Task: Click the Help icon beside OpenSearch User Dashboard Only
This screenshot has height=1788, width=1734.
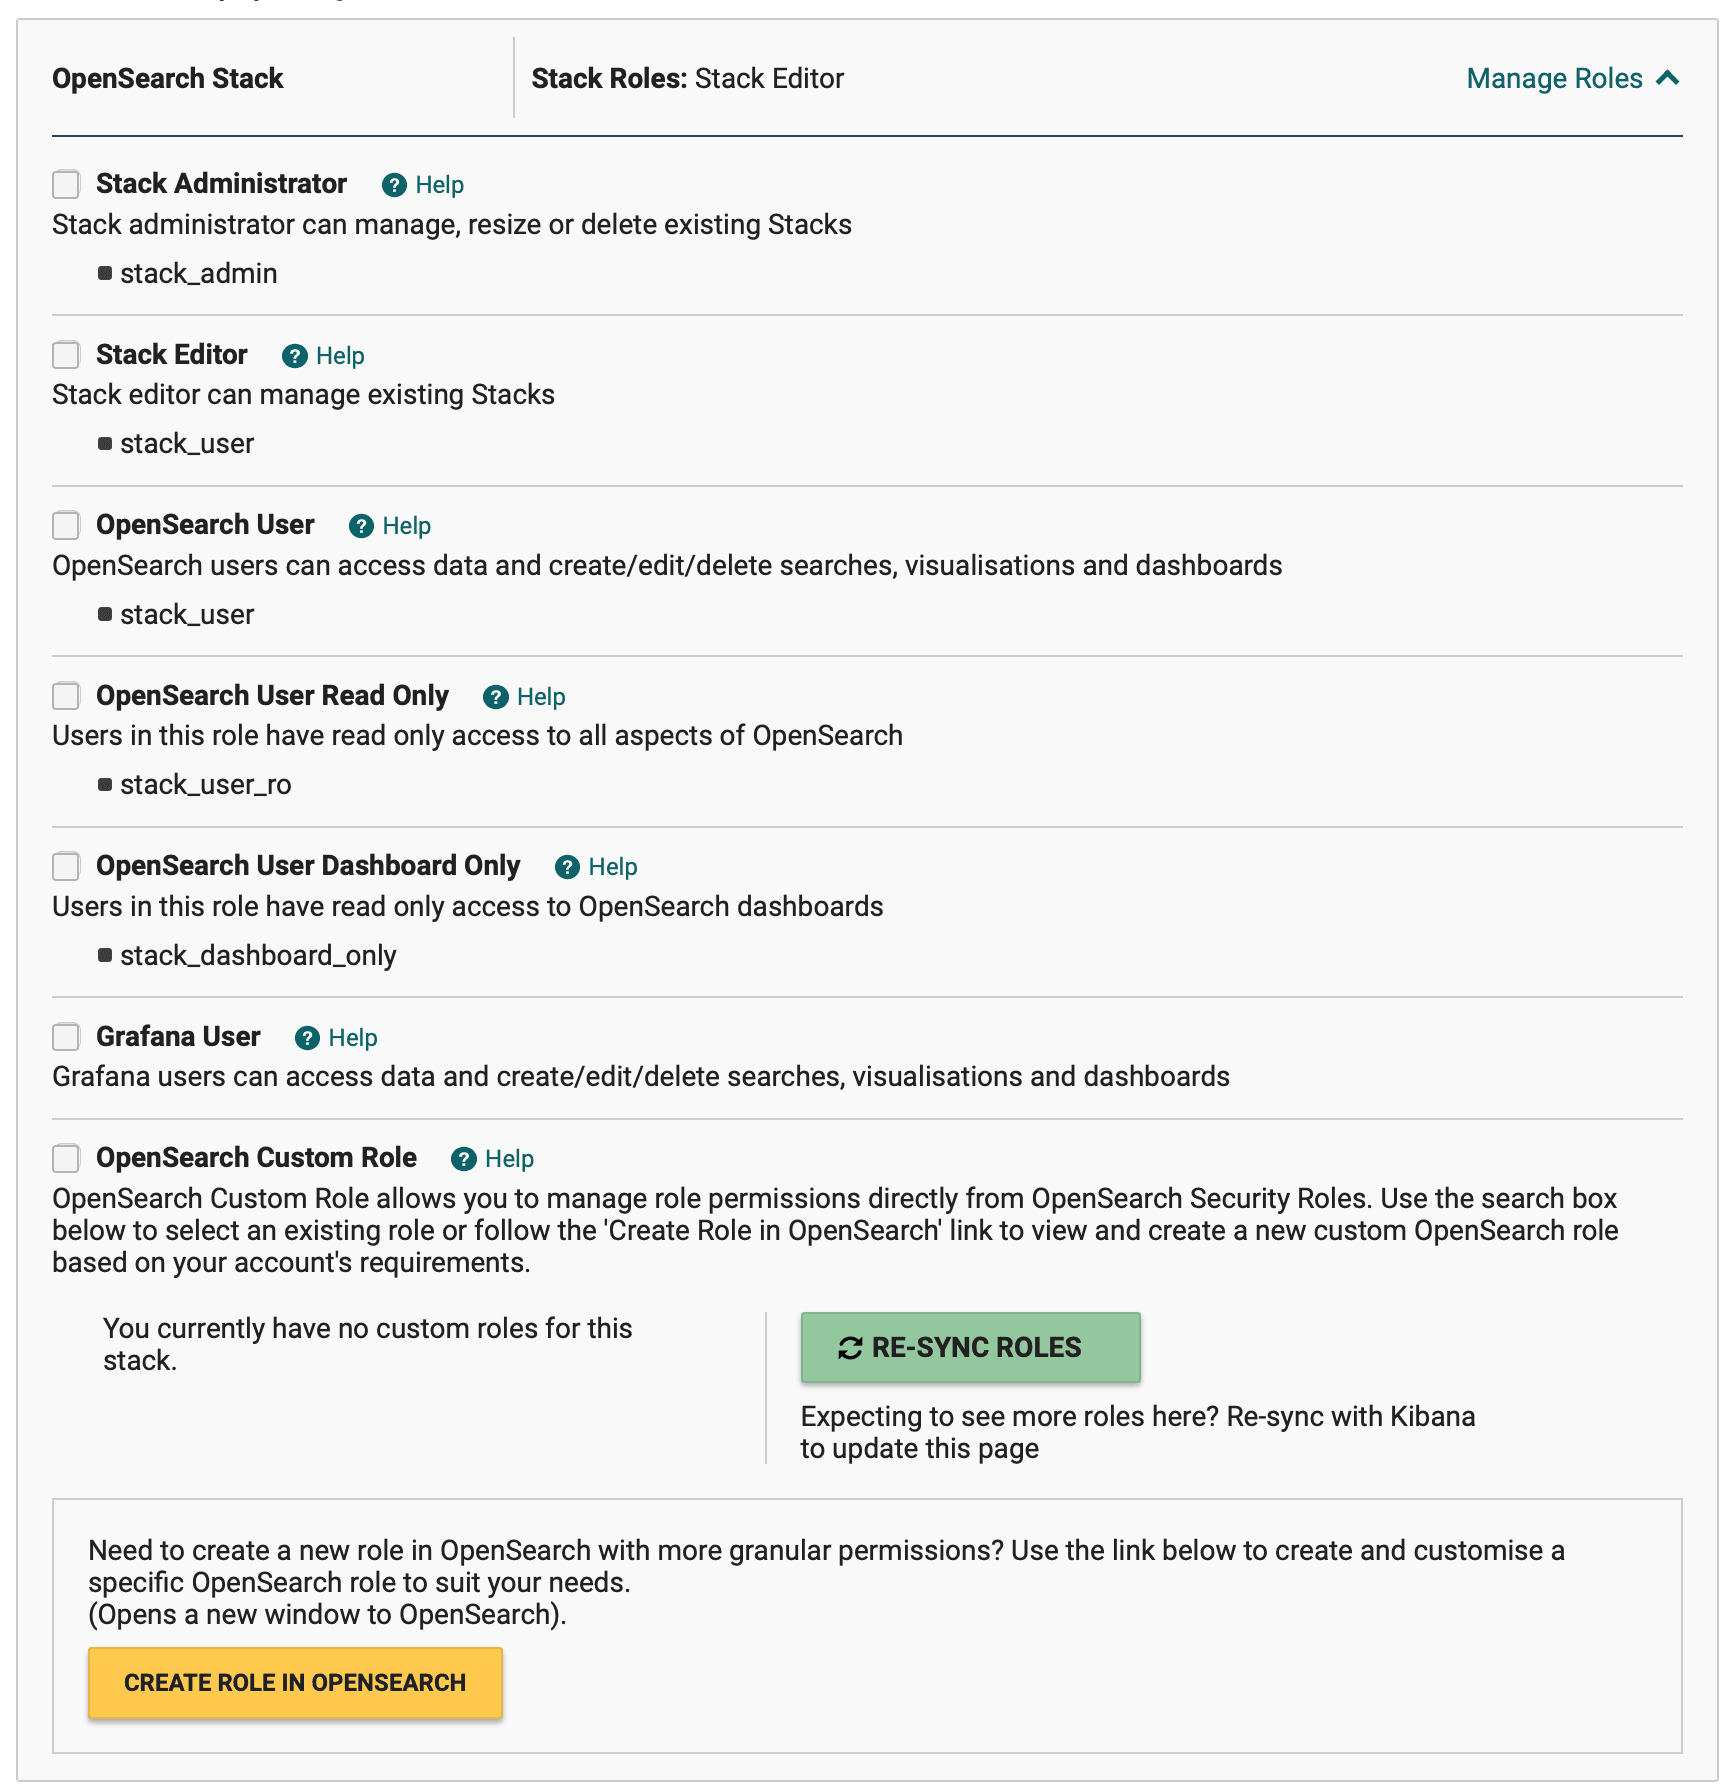Action: pos(567,867)
